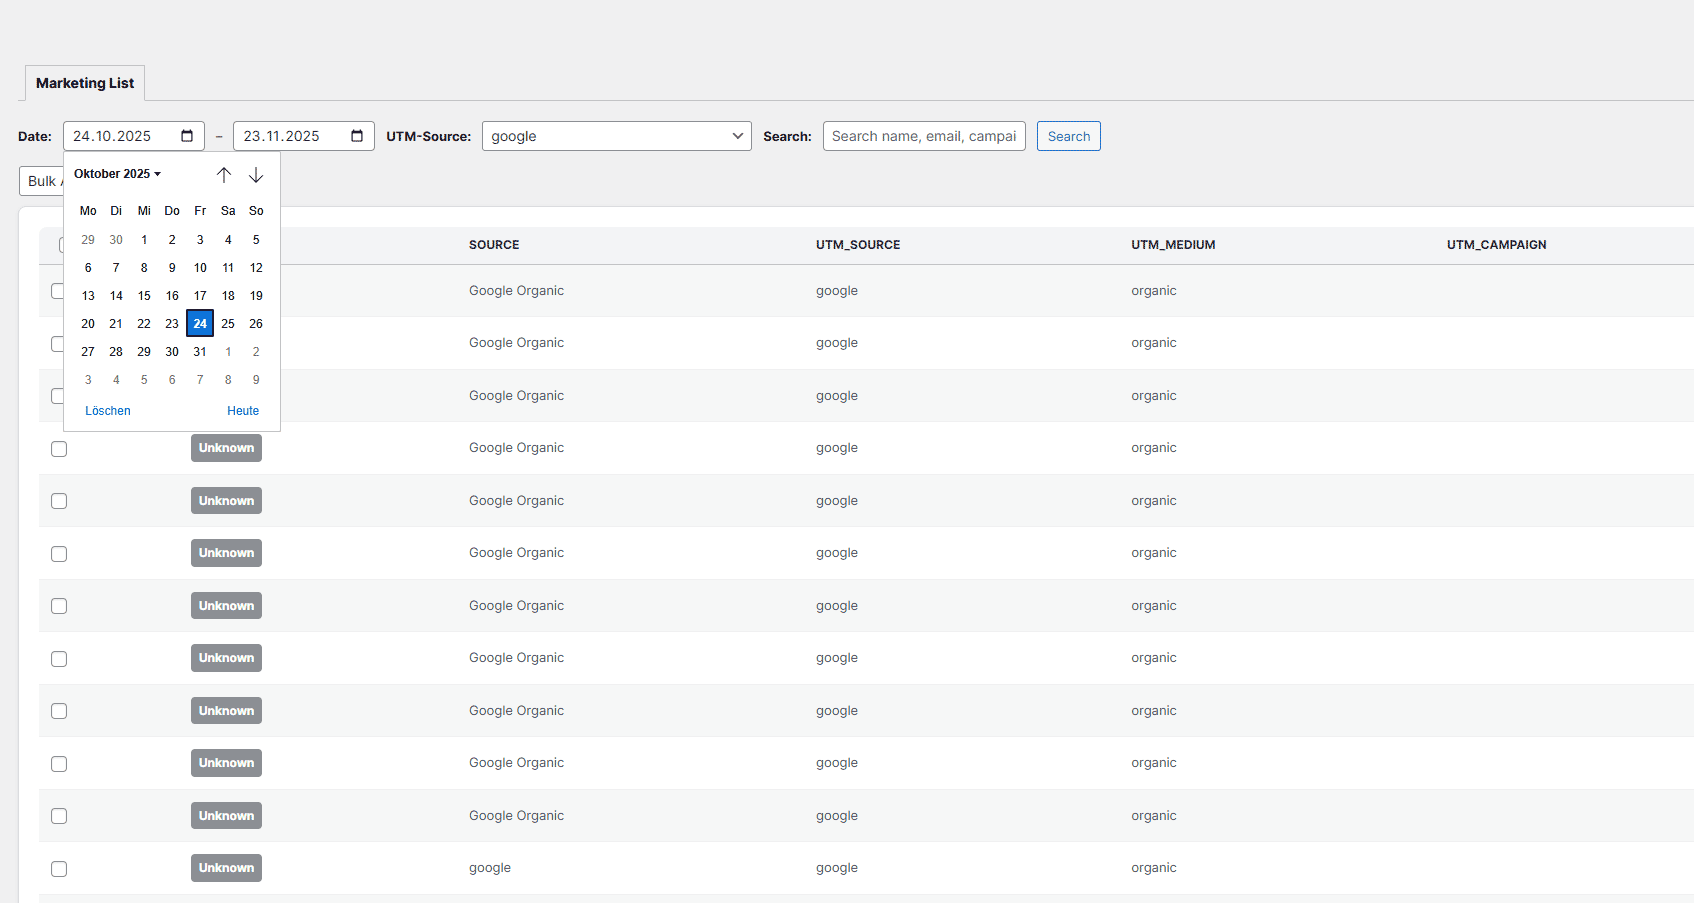Click the search name, email, campaign input field
Image resolution: width=1694 pixels, height=904 pixels.
tap(923, 136)
